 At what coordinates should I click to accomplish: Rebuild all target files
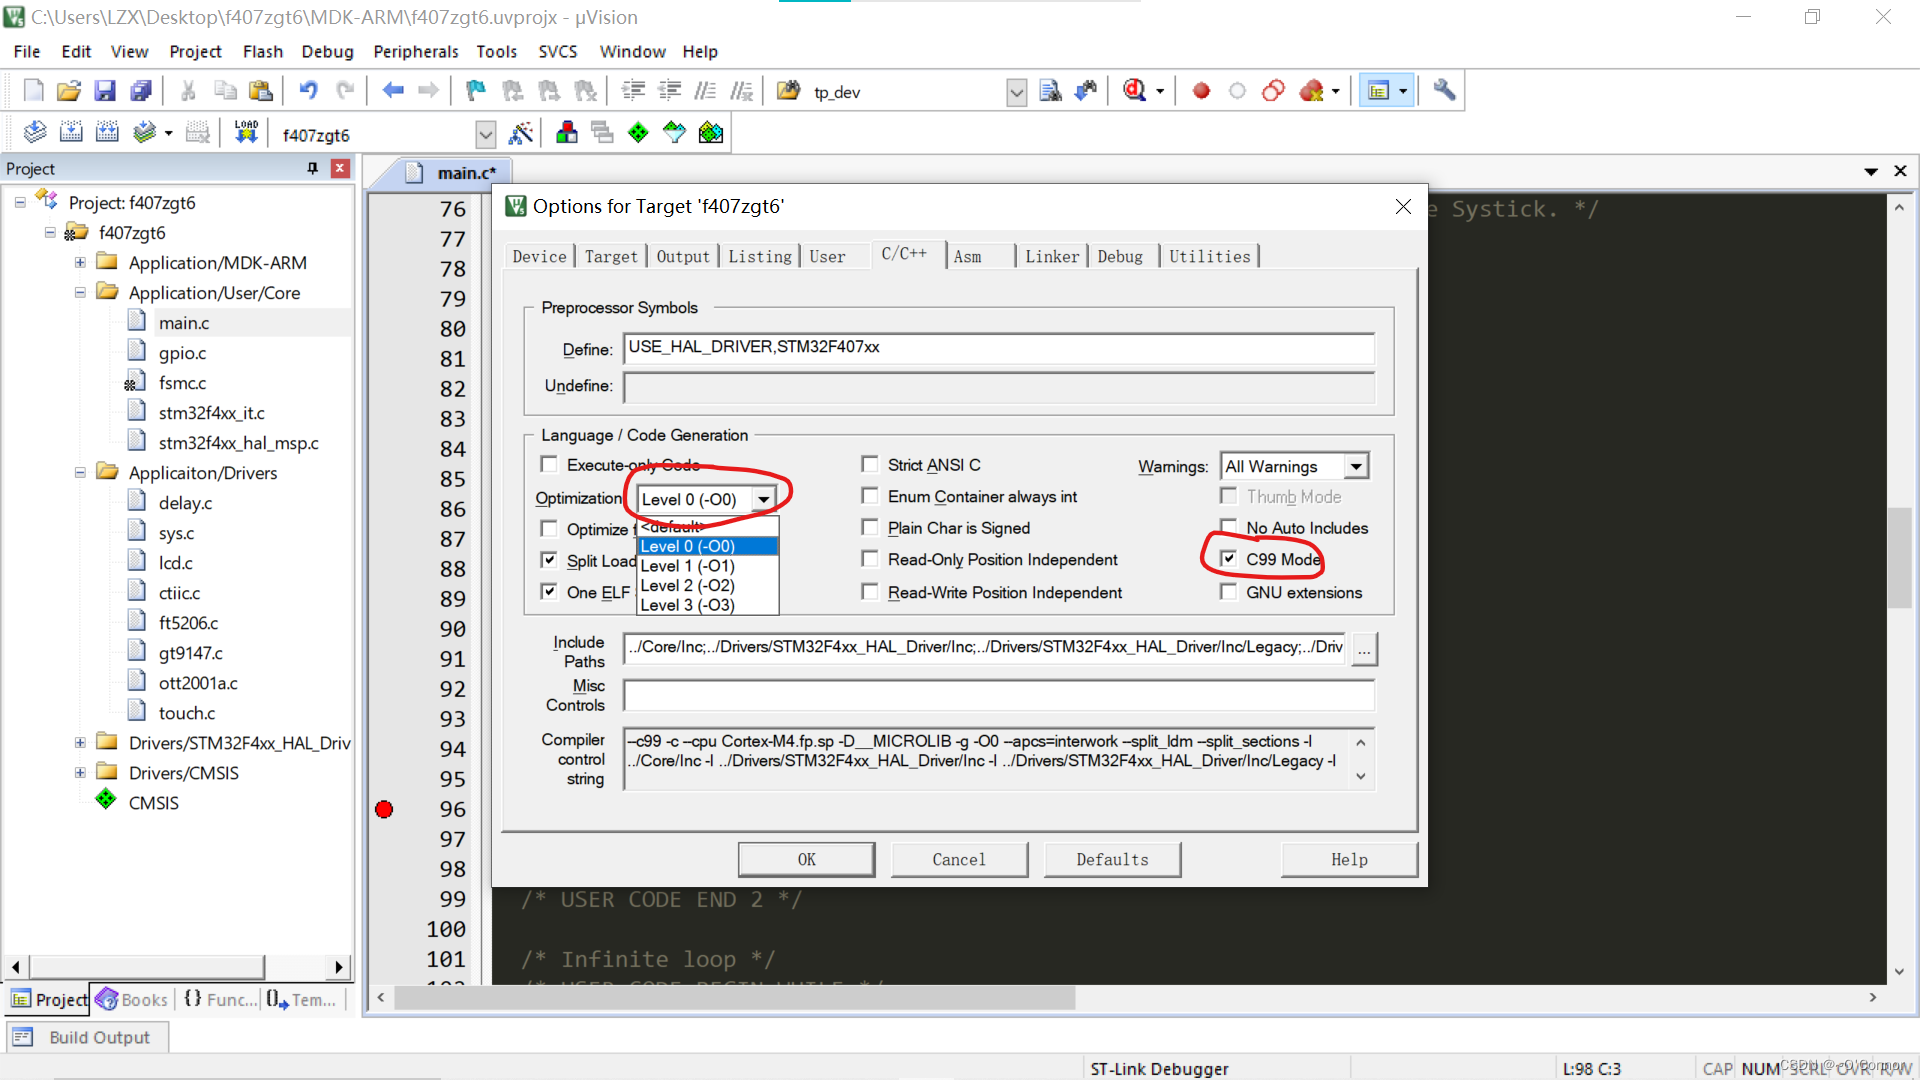(x=107, y=132)
